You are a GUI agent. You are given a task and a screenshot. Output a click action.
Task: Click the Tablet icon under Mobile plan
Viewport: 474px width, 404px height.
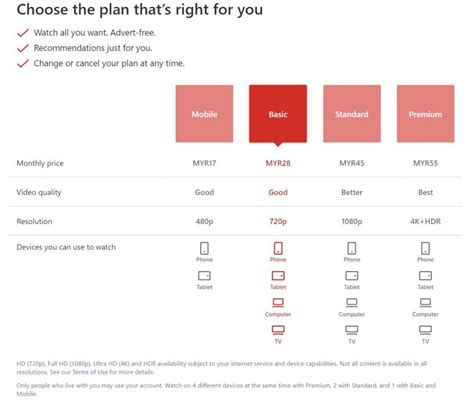click(x=204, y=276)
